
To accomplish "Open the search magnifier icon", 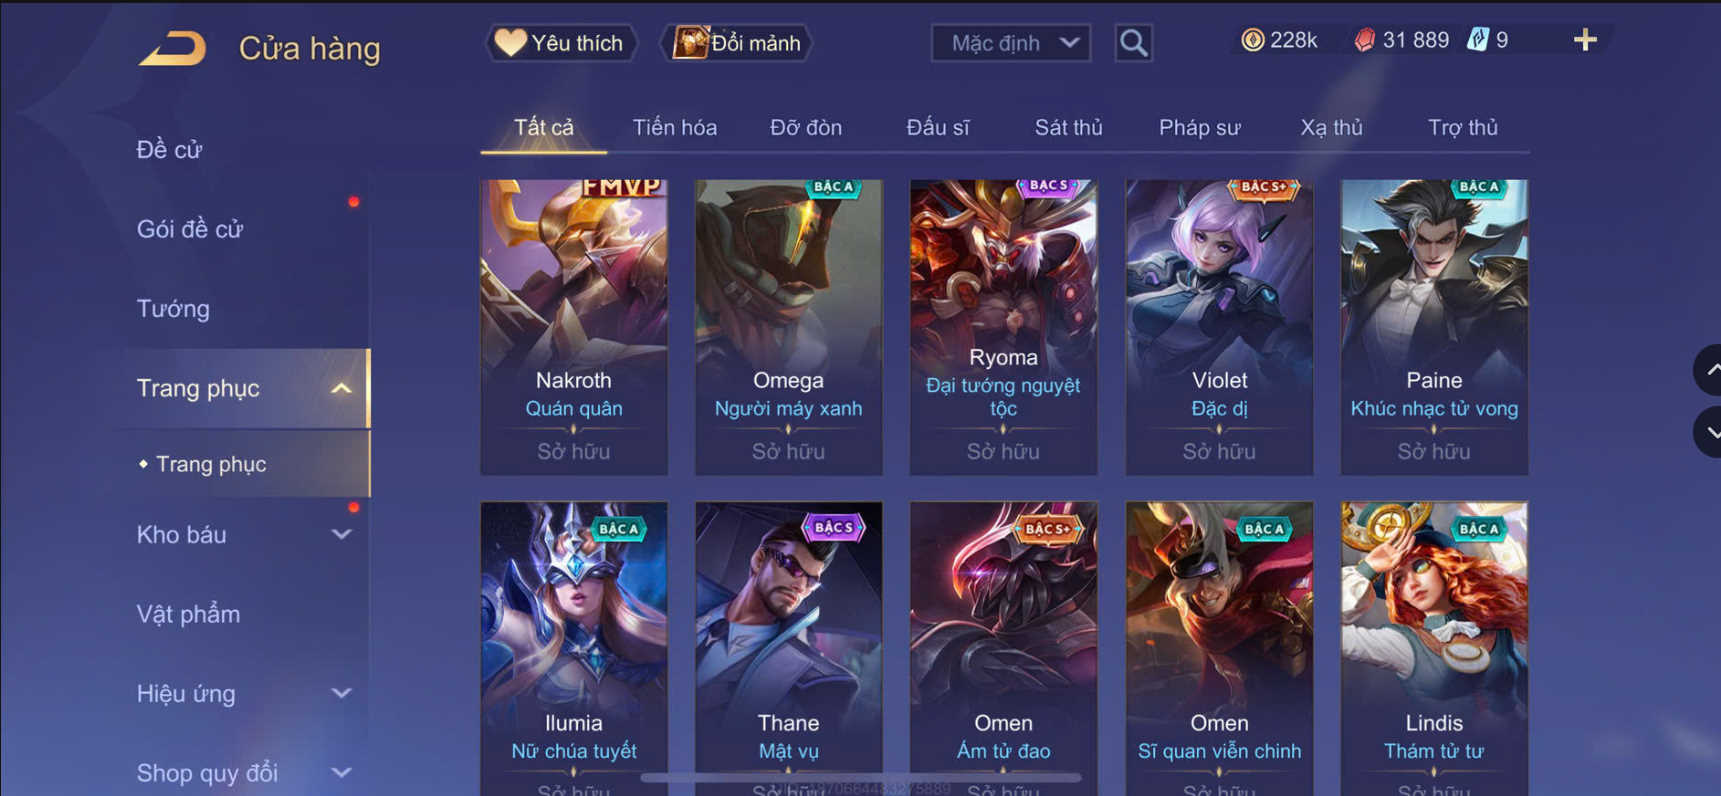I will point(1133,43).
